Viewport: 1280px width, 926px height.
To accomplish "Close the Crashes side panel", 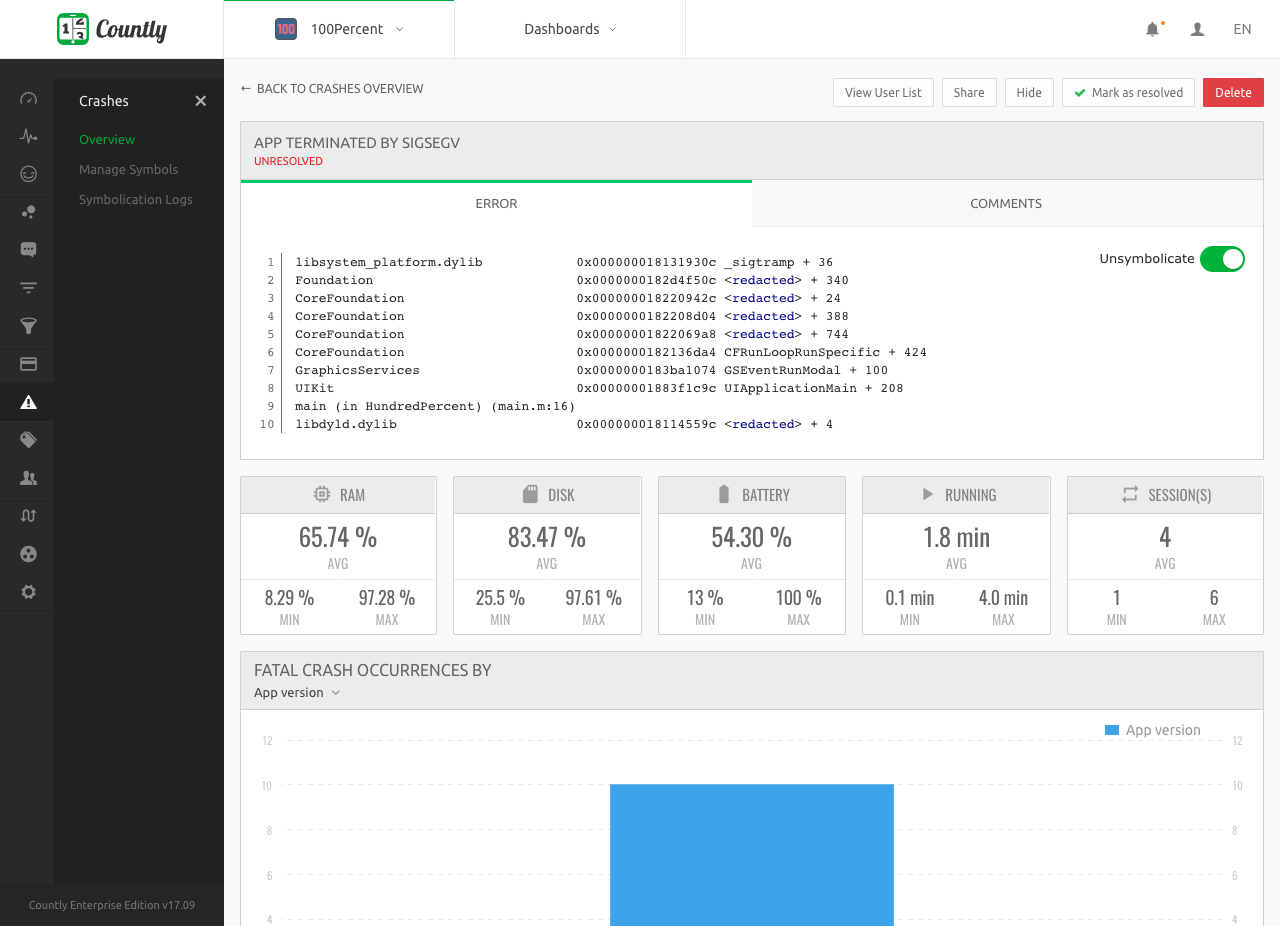I will [x=200, y=101].
